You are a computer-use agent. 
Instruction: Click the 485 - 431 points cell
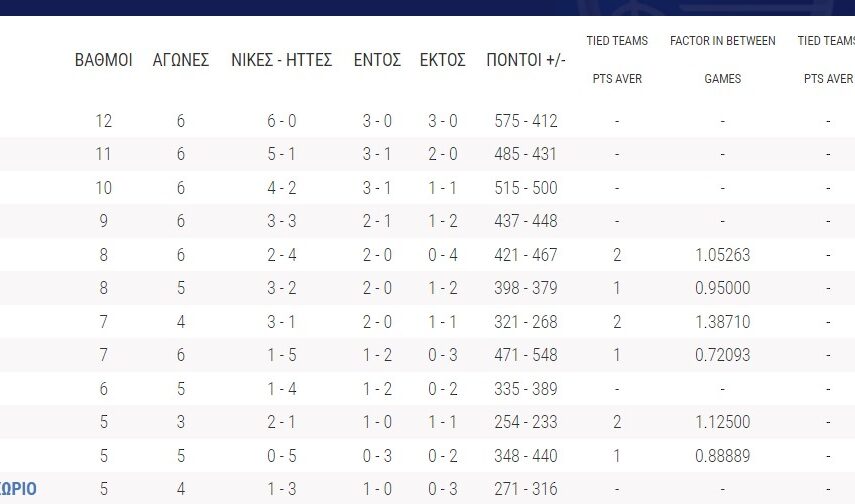pyautogui.click(x=526, y=154)
